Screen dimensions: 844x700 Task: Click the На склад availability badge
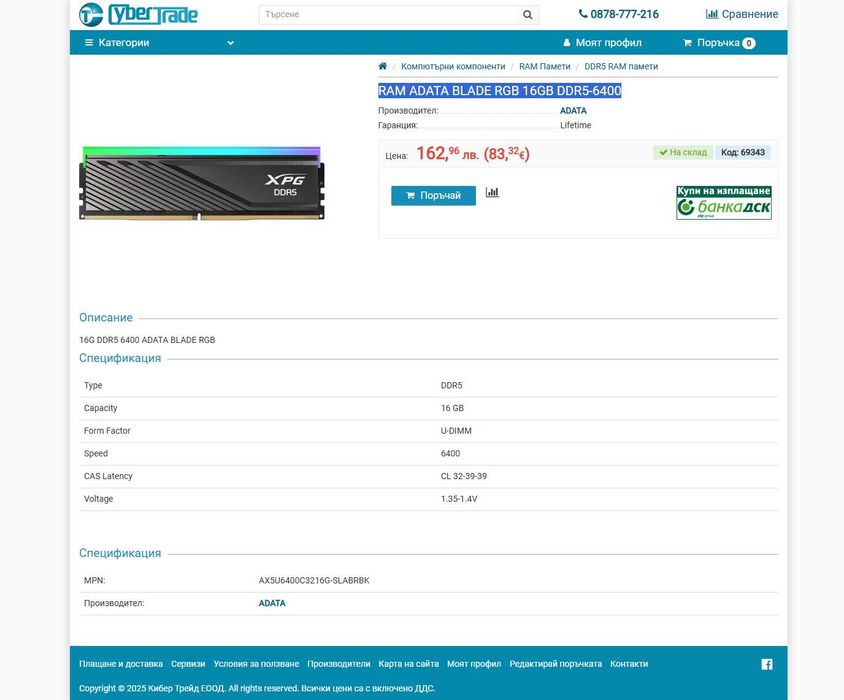(x=683, y=152)
